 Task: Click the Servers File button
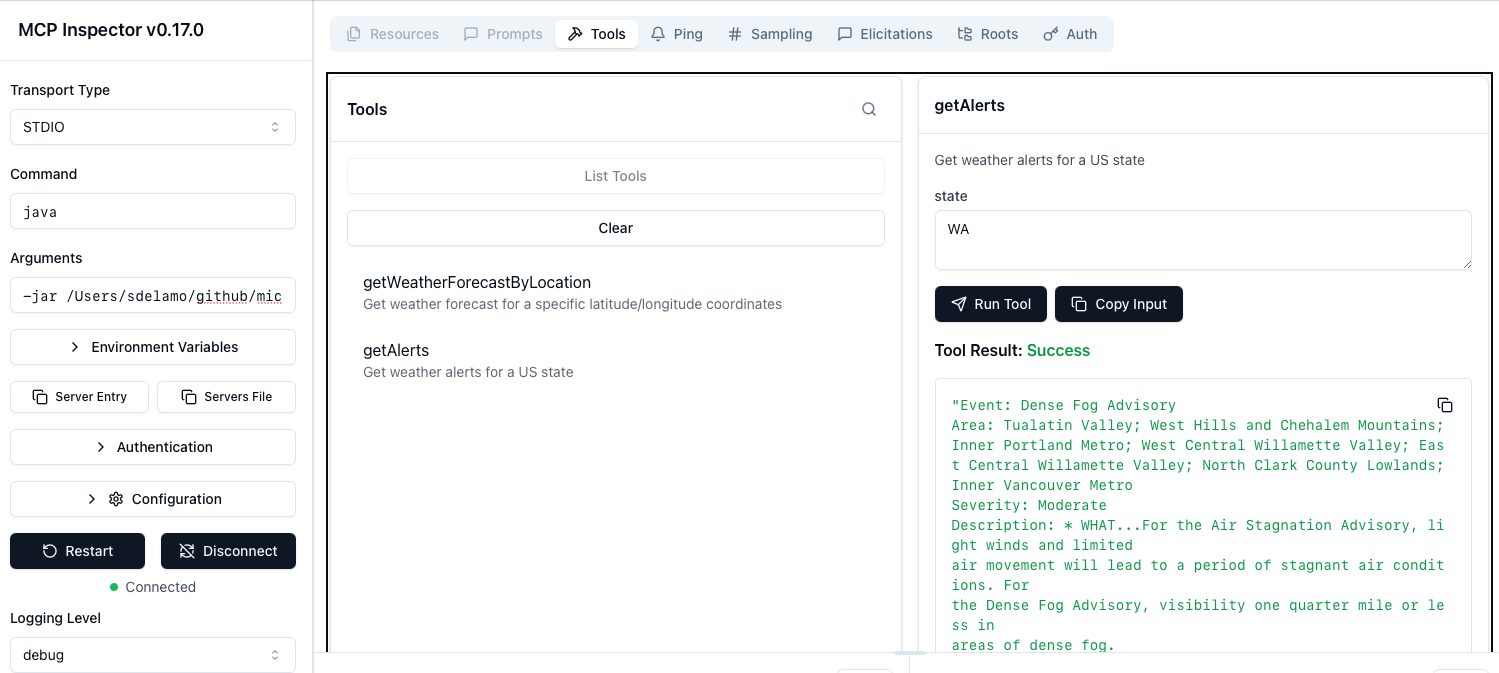pos(227,397)
